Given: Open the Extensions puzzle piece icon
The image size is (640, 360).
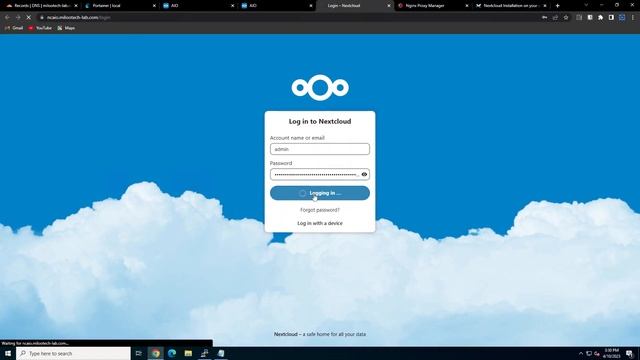Looking at the screenshot, I should pyautogui.click(x=600, y=18).
